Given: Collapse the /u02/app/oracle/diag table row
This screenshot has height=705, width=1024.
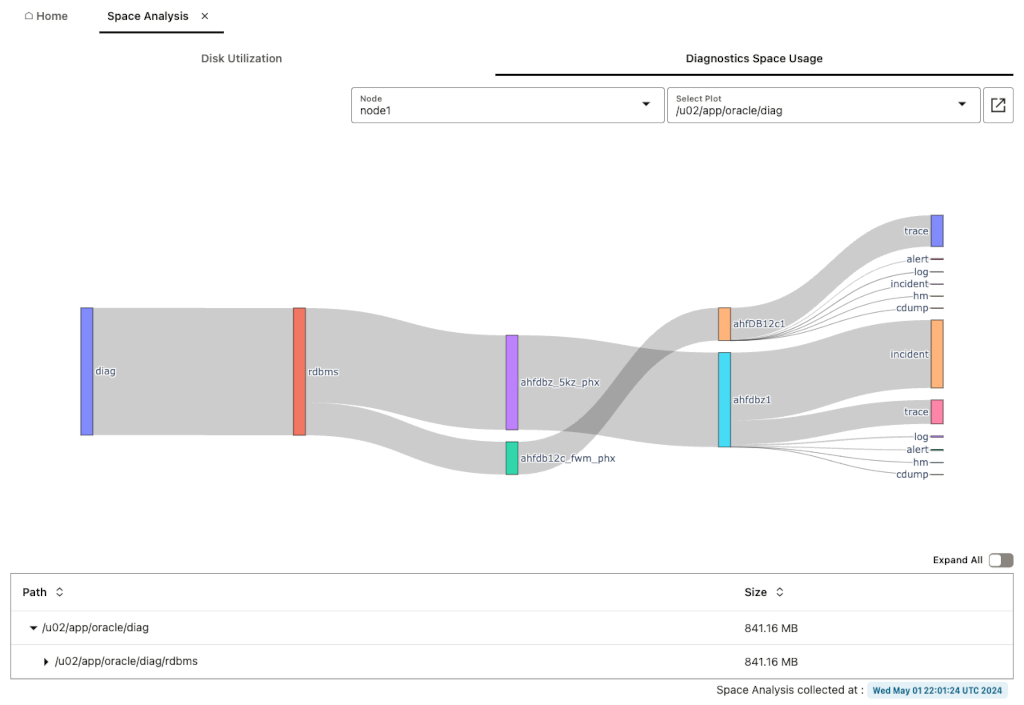Looking at the screenshot, I should click(33, 627).
